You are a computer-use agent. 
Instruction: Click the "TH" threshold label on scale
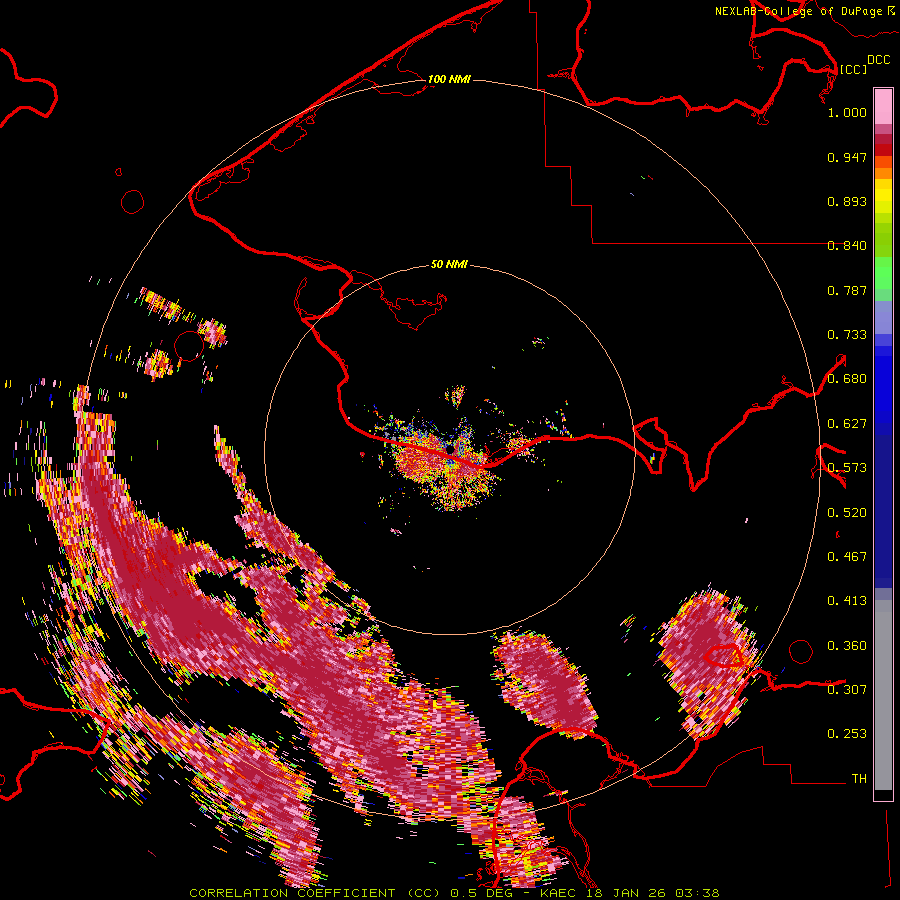859,779
